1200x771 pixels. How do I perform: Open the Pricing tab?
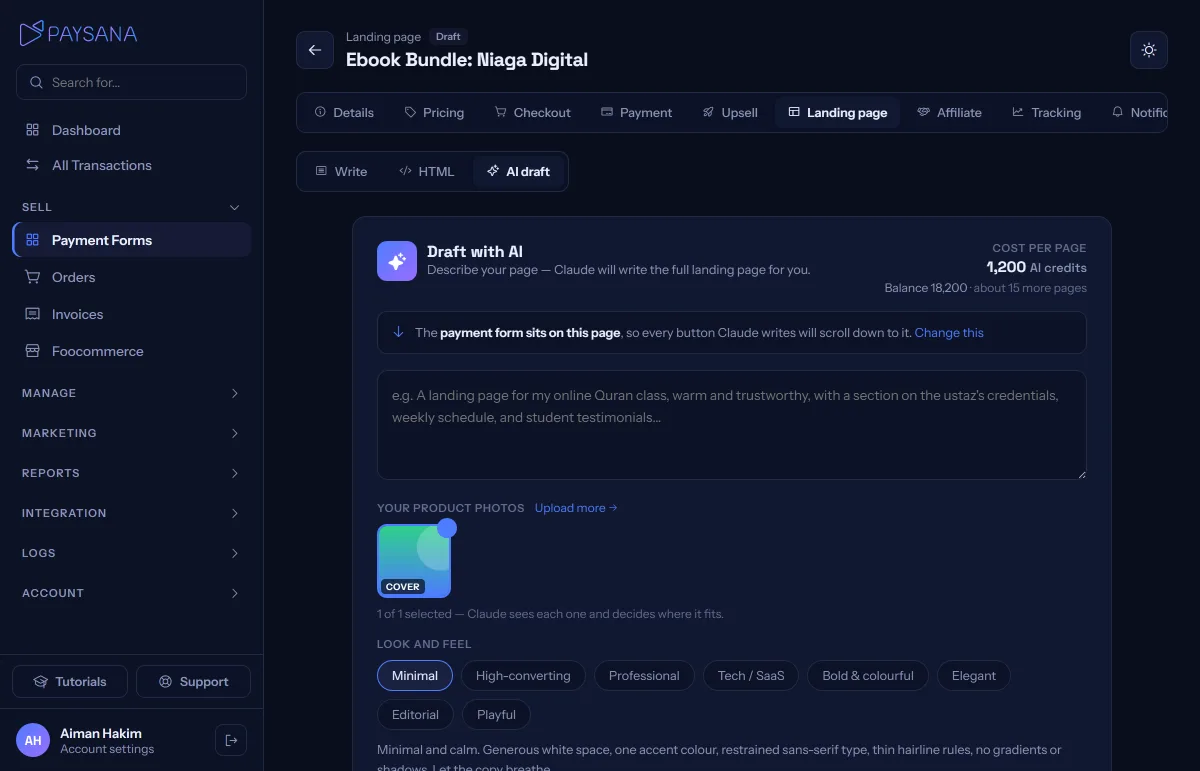(434, 112)
